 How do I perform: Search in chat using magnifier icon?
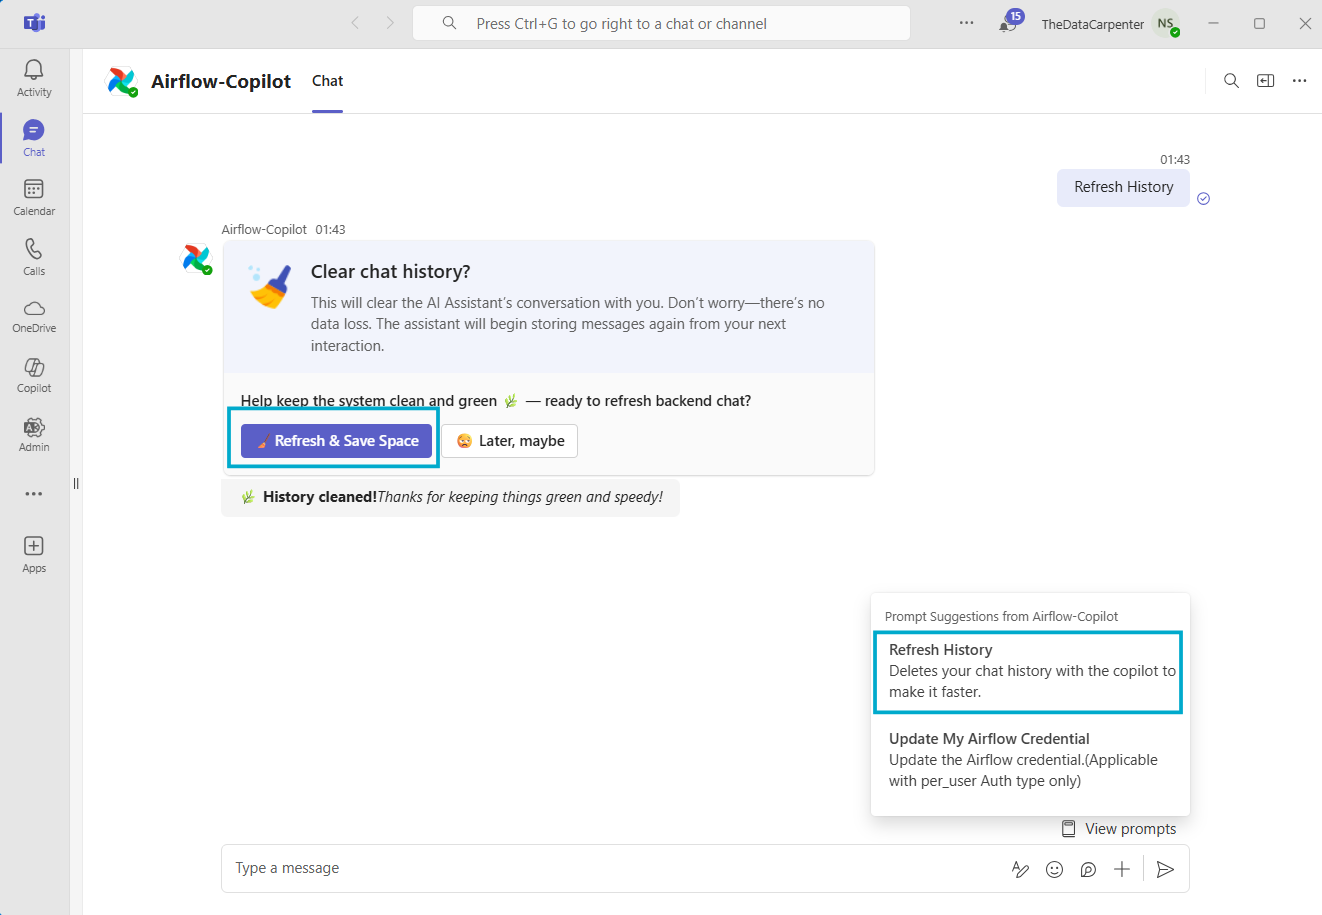click(1232, 81)
